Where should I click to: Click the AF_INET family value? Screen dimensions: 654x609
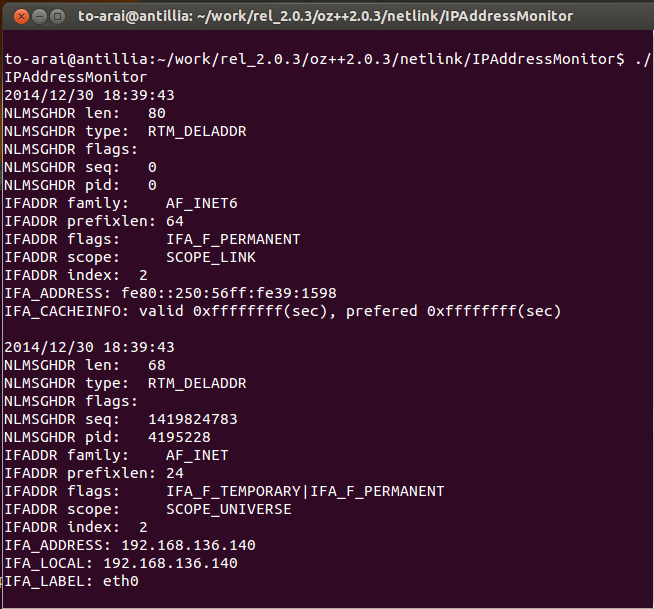pos(197,455)
